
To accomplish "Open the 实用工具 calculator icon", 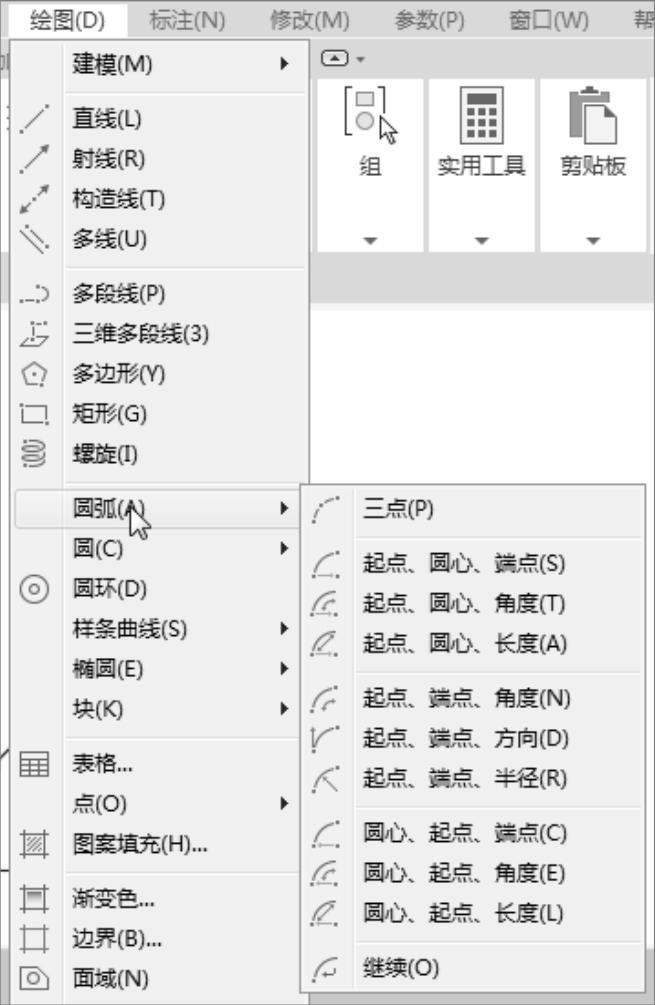I will 481,116.
